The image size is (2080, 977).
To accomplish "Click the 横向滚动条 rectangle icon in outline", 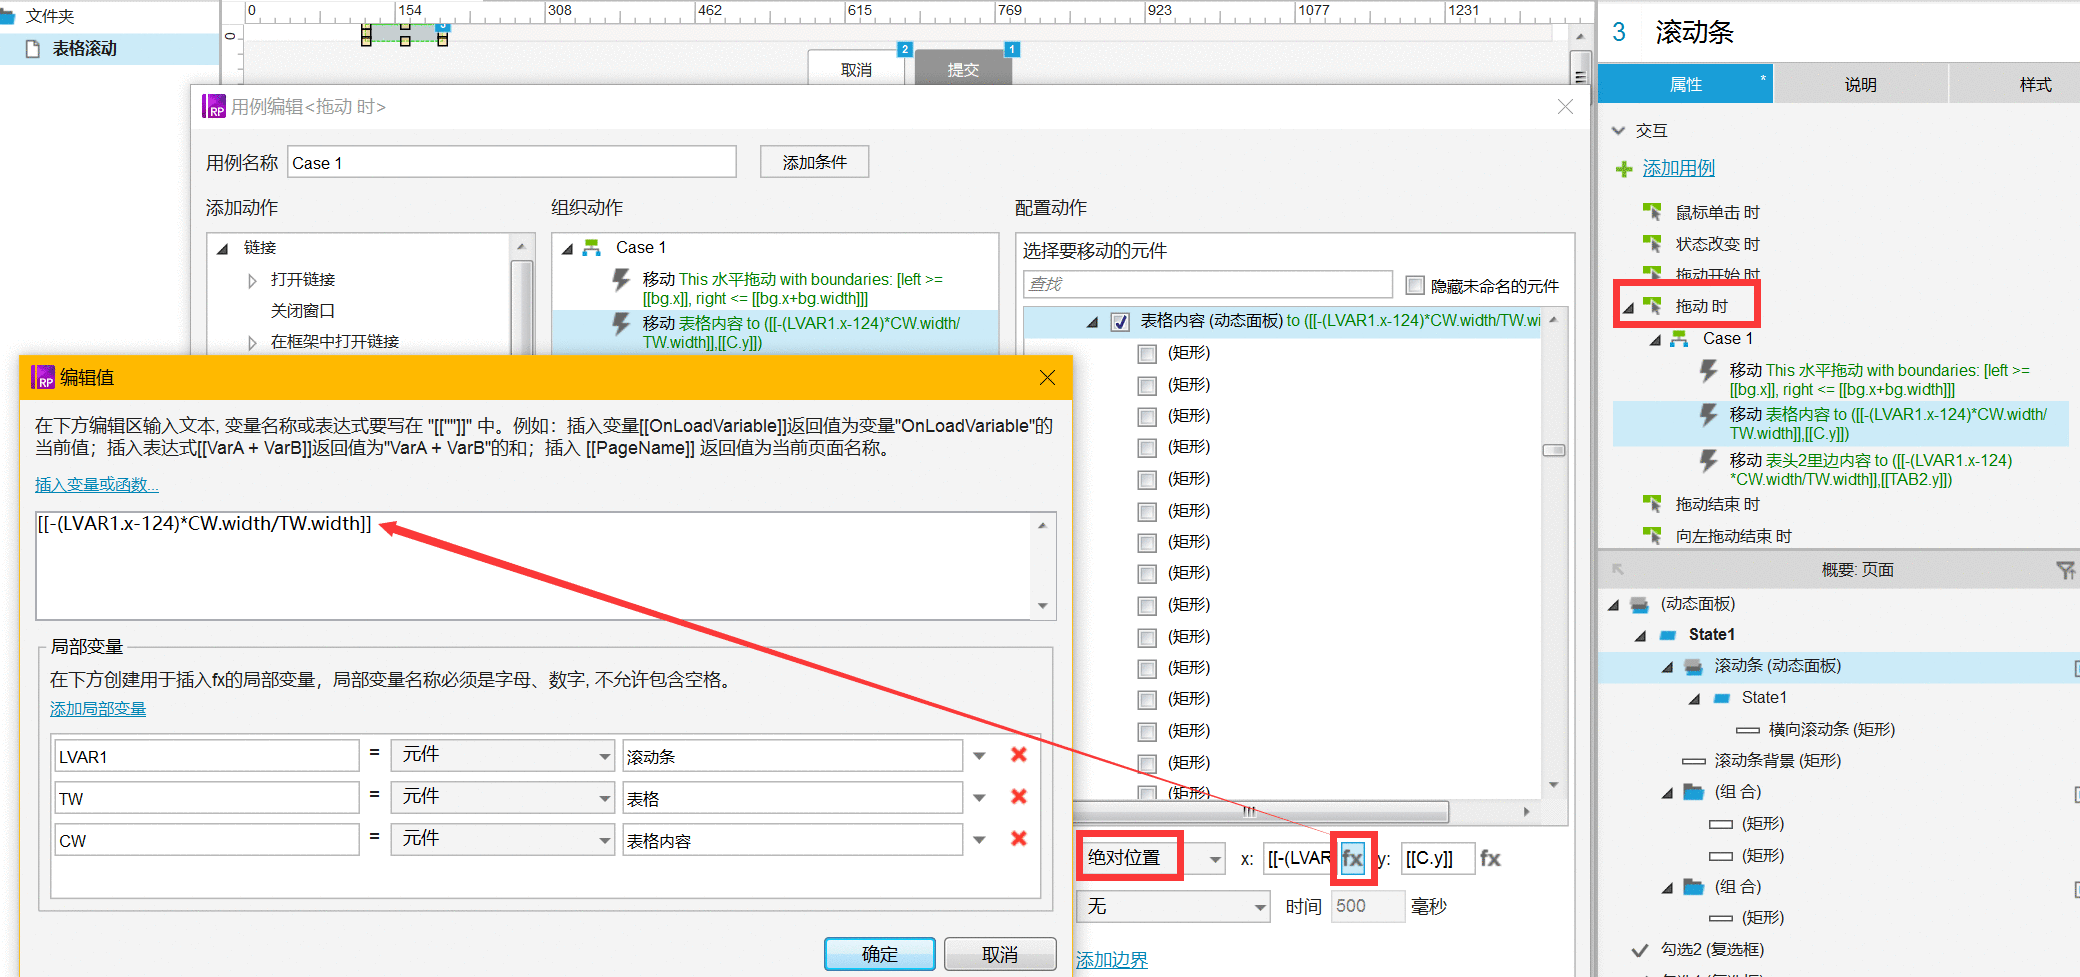I will (1747, 730).
